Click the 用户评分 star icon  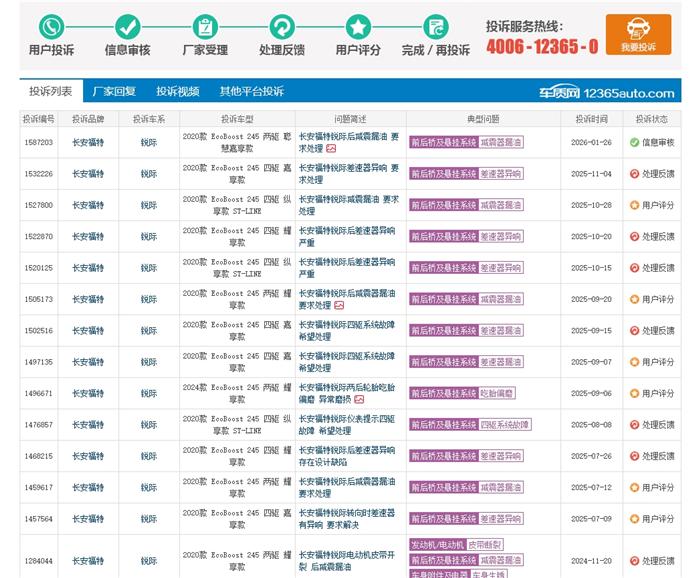pos(358,27)
